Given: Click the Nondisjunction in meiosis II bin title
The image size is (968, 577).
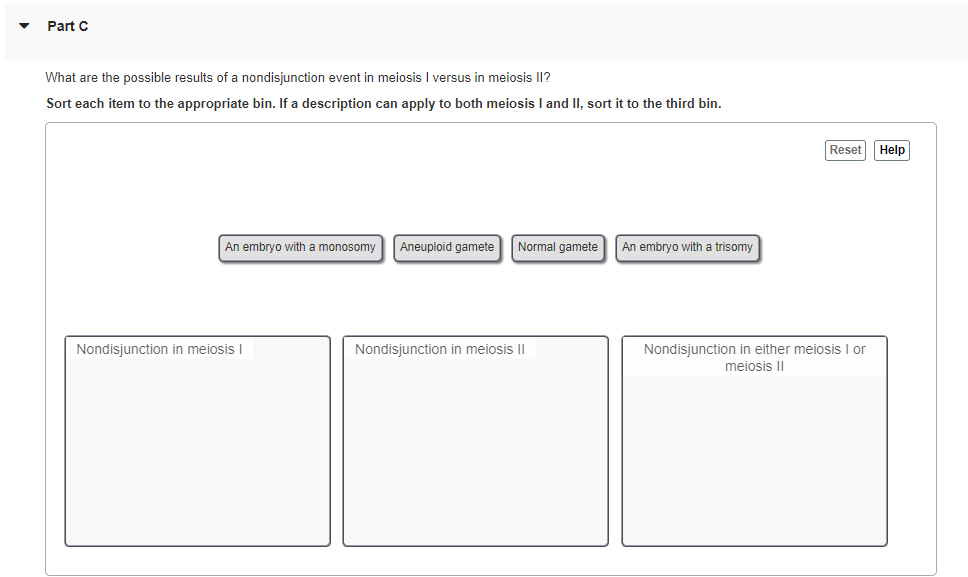Looking at the screenshot, I should [x=438, y=348].
